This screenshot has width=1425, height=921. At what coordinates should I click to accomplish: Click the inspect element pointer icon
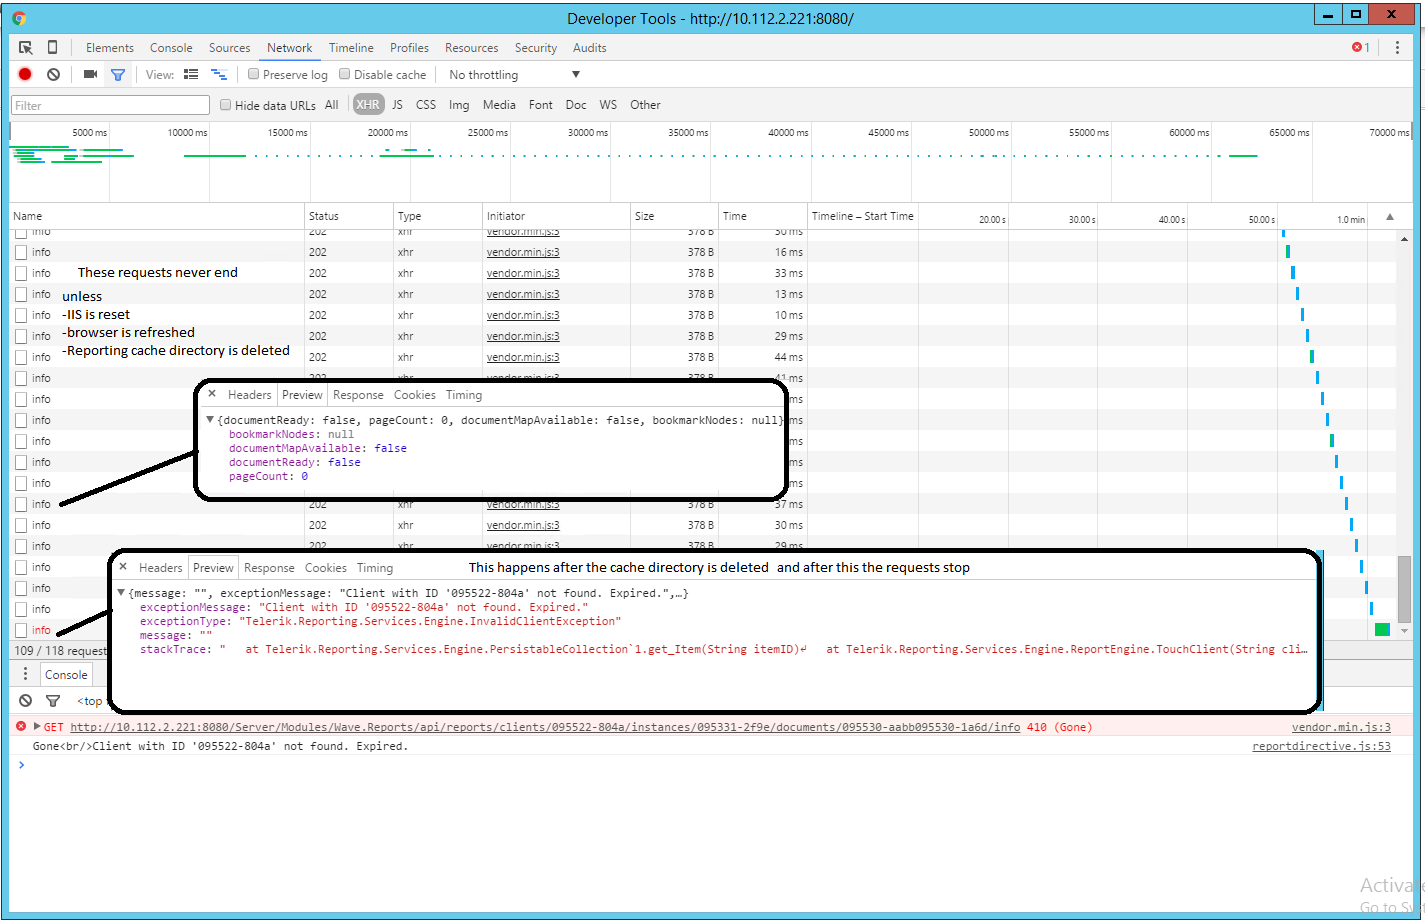[x=26, y=48]
